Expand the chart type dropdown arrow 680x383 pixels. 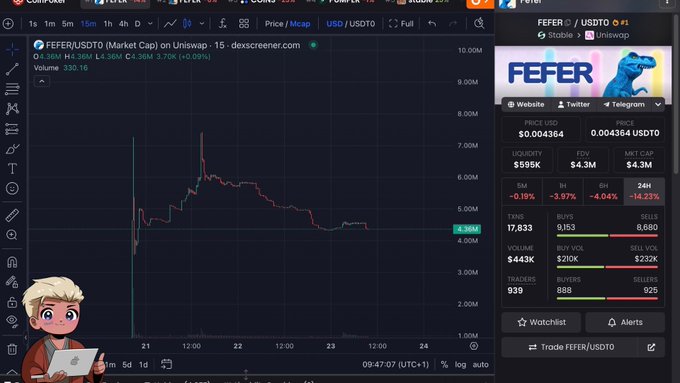[x=202, y=24]
